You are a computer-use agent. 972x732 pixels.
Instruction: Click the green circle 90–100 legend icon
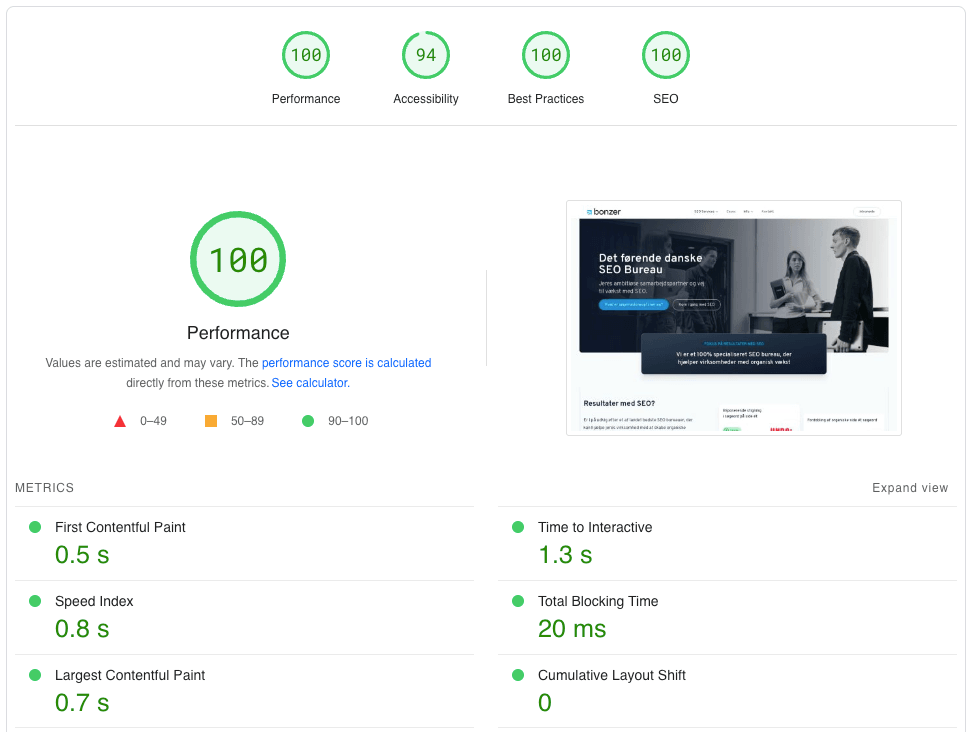pos(308,421)
